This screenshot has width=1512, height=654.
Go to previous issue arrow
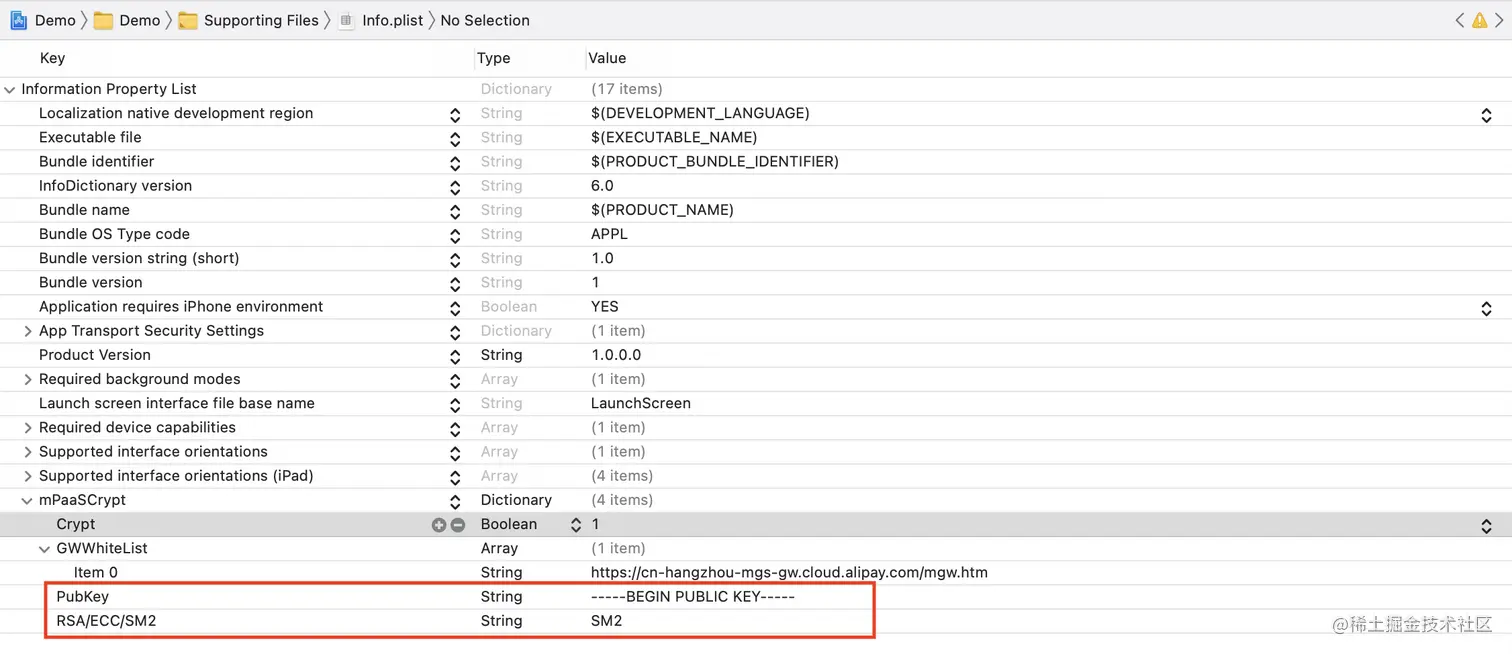1459,20
